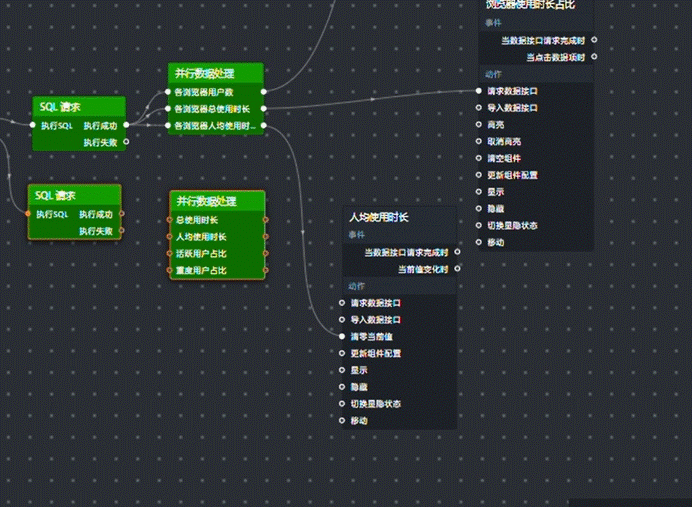Click the input port of 总使用时长 row

[x=169, y=220]
